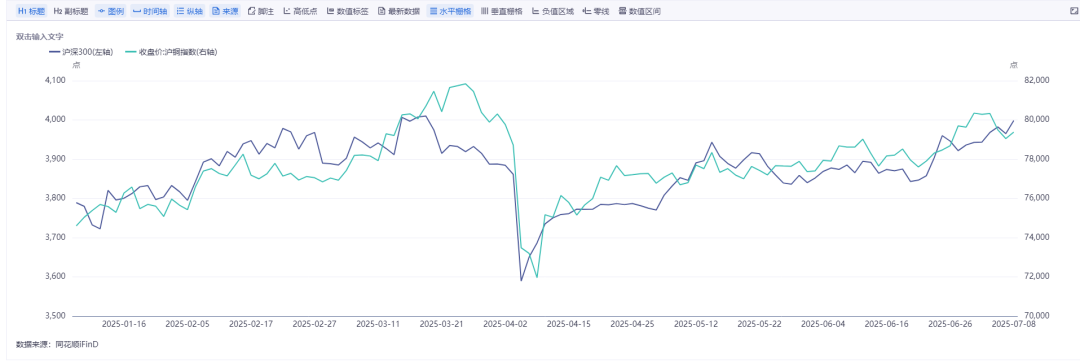Toggle the 纵轴 vertical axis
1080x363 pixels.
pyautogui.click(x=189, y=12)
